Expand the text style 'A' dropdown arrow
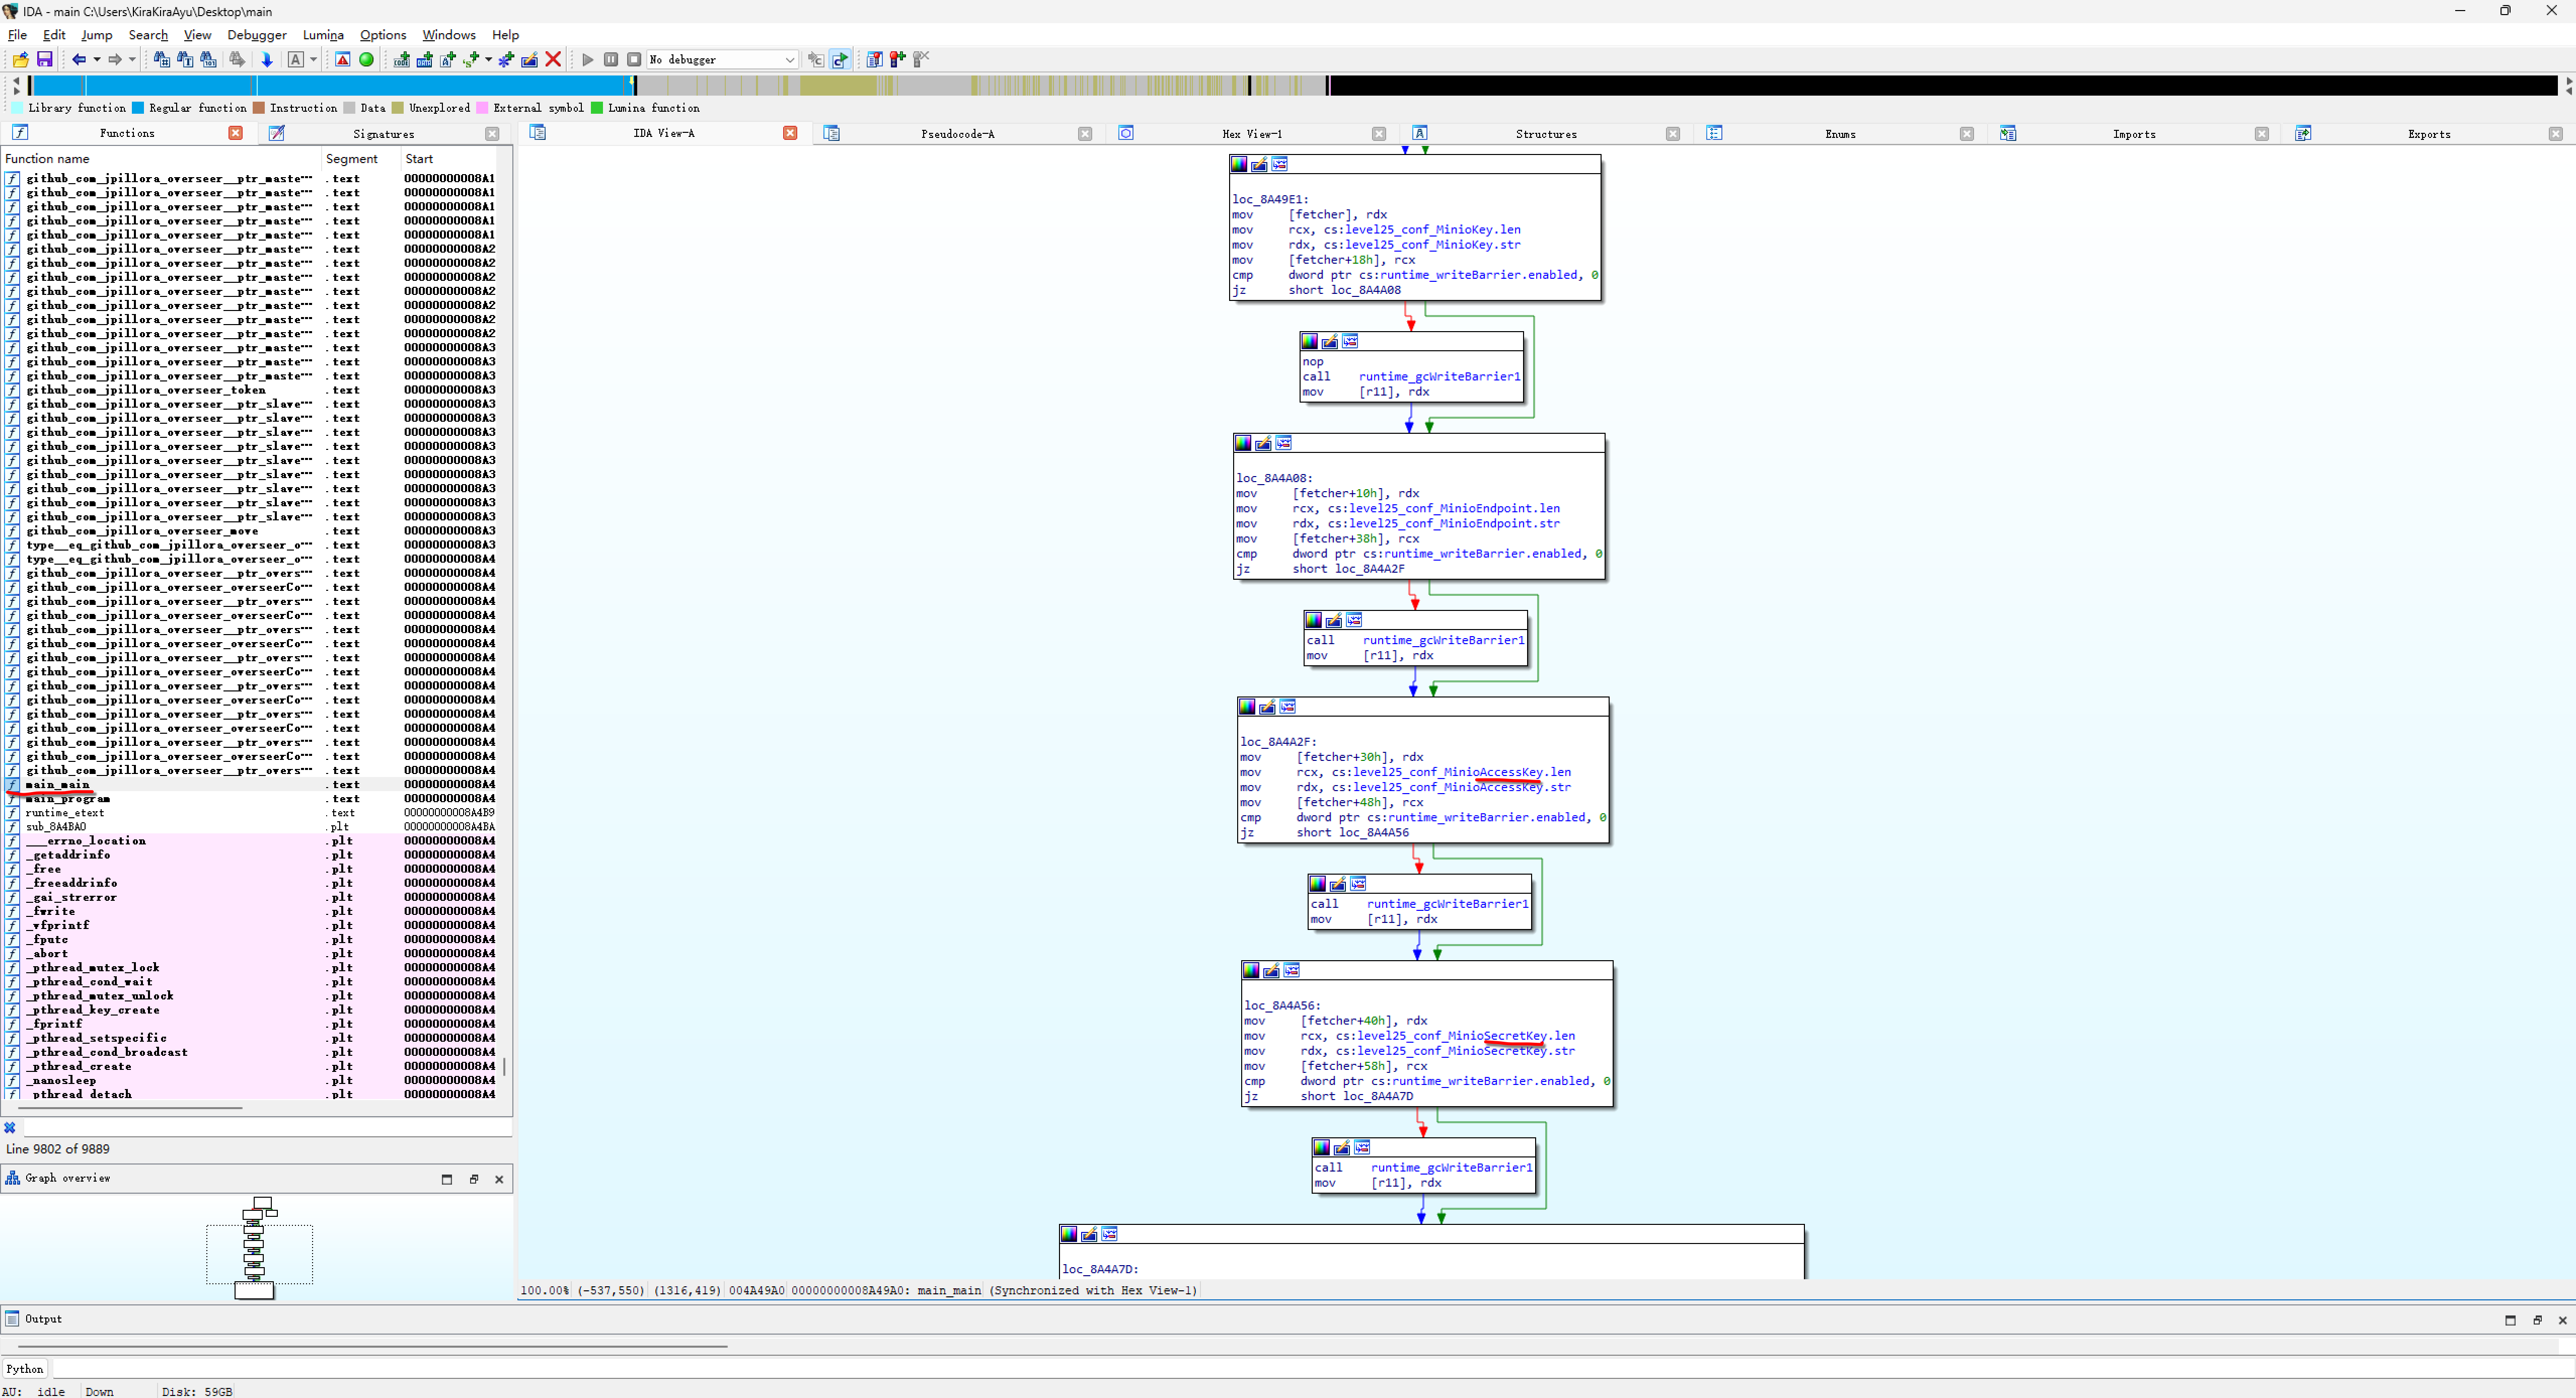Viewport: 2576px width, 1398px height. (313, 60)
